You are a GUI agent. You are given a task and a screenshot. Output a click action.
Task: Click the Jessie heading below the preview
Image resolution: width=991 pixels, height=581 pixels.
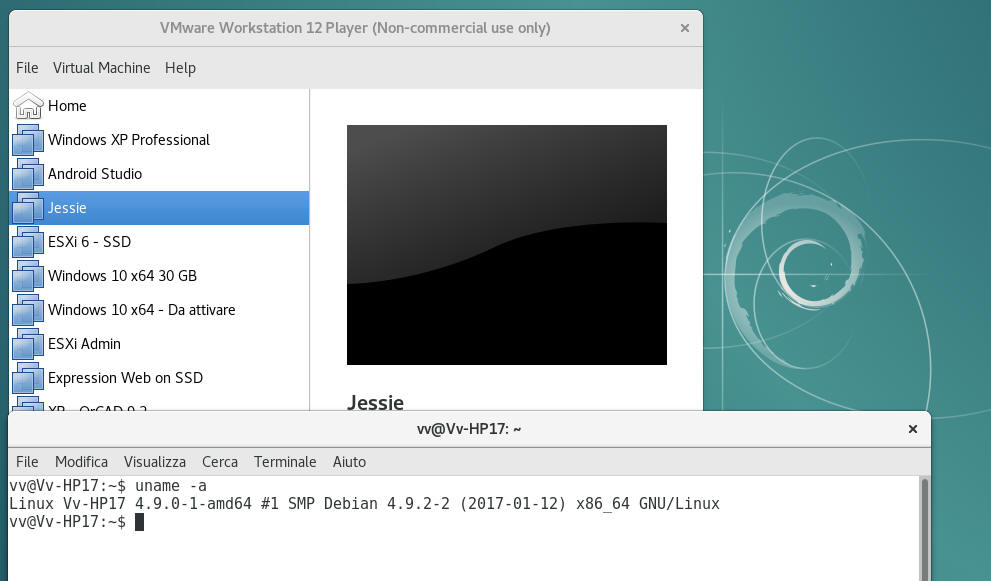coord(375,403)
